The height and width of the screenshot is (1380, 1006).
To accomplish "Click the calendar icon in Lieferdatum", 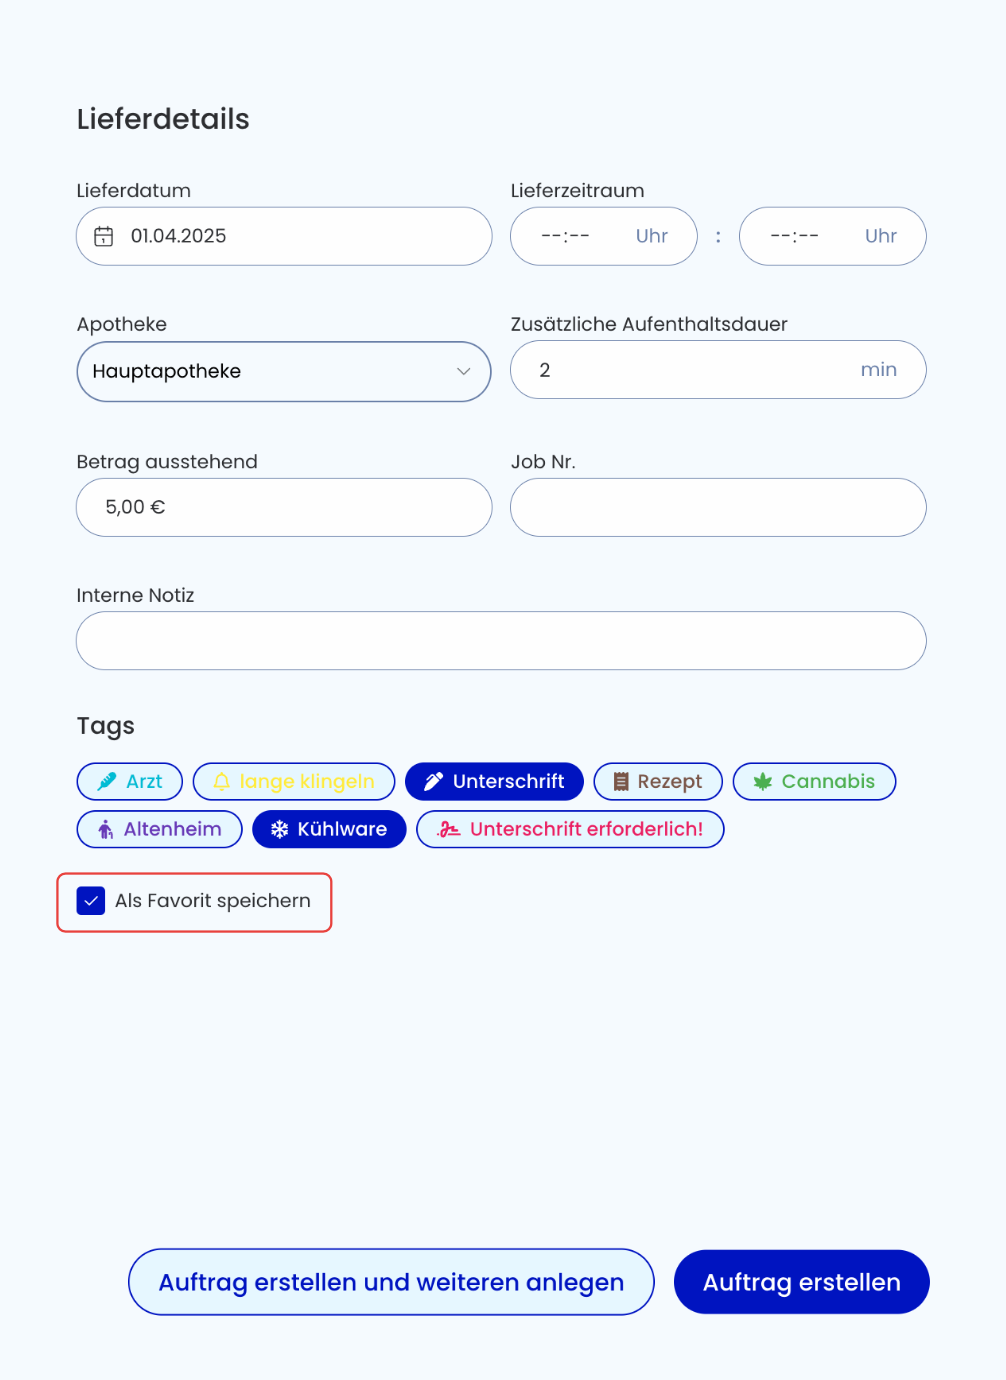I will 103,236.
